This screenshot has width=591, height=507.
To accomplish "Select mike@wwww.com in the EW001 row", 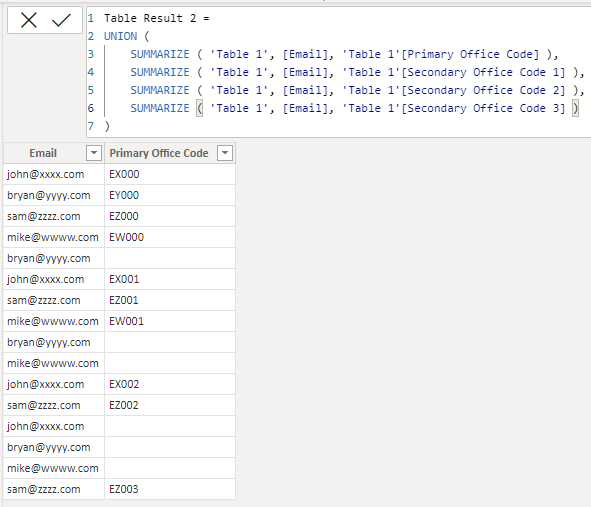I will click(54, 321).
